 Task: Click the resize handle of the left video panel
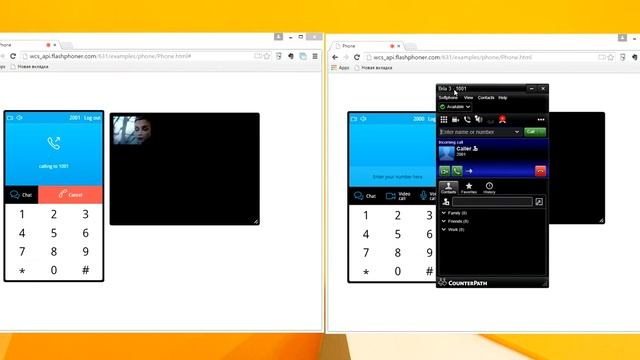(x=256, y=221)
